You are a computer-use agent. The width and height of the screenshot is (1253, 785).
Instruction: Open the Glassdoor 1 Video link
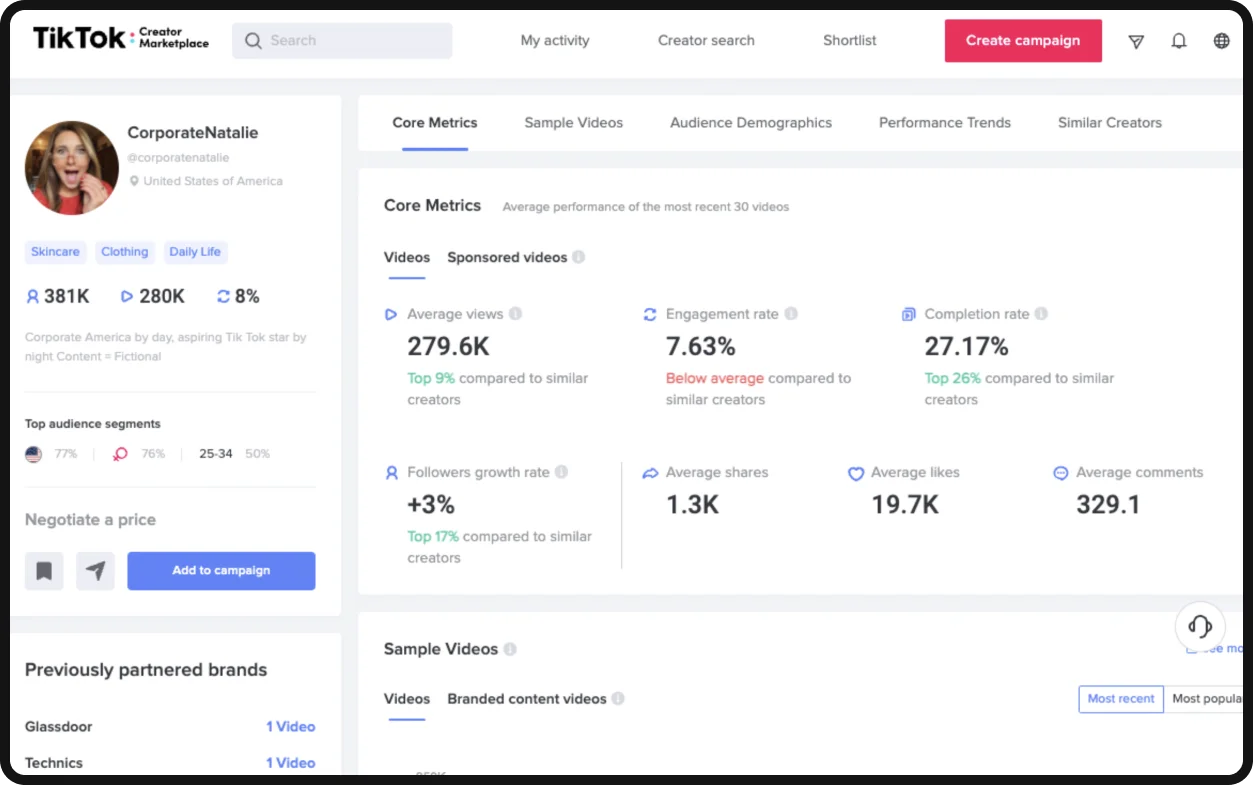coord(291,726)
